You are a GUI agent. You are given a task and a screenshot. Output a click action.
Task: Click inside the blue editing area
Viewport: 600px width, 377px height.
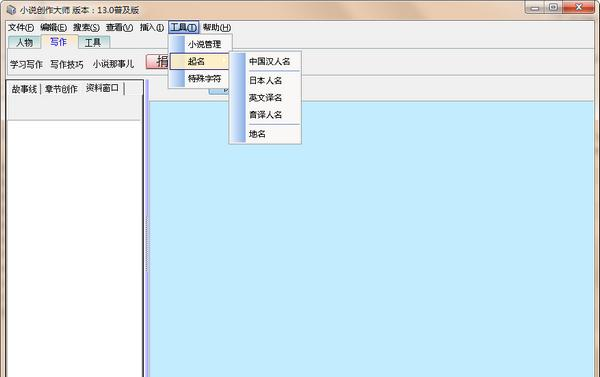point(371,239)
